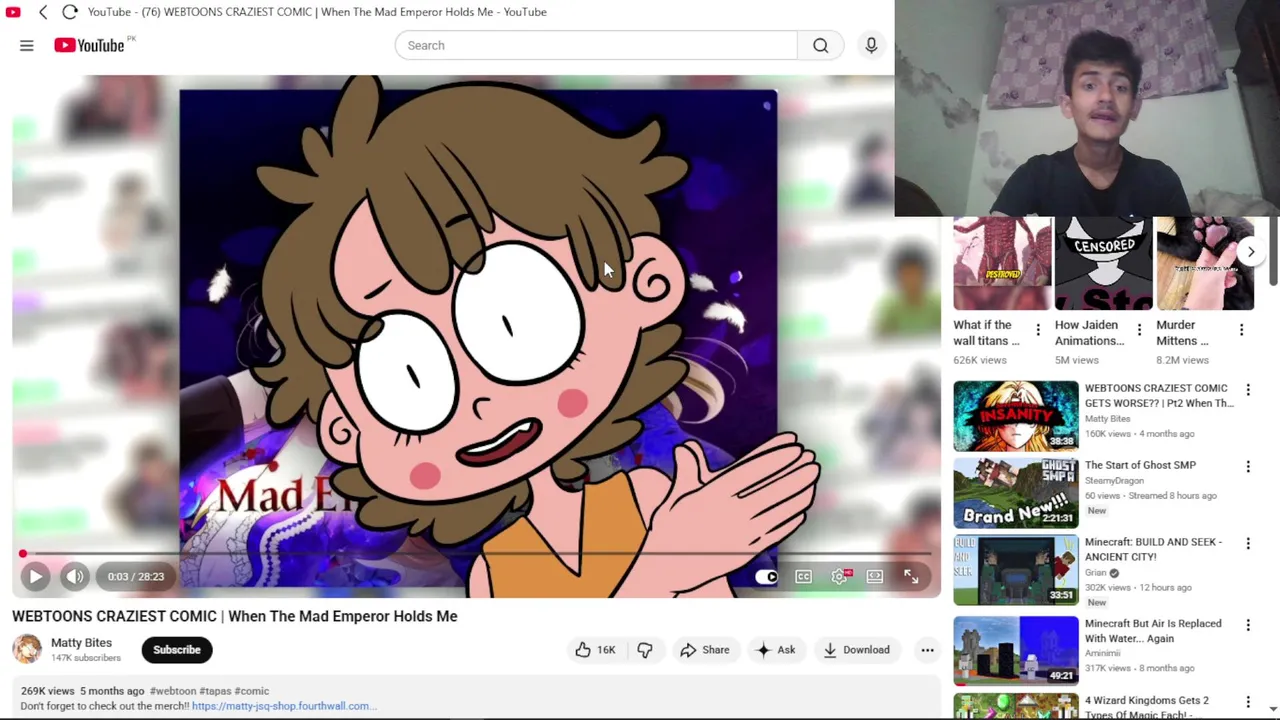Viewport: 1280px width, 720px height.
Task: Open the merch shop fourthwall link
Action: [284, 706]
